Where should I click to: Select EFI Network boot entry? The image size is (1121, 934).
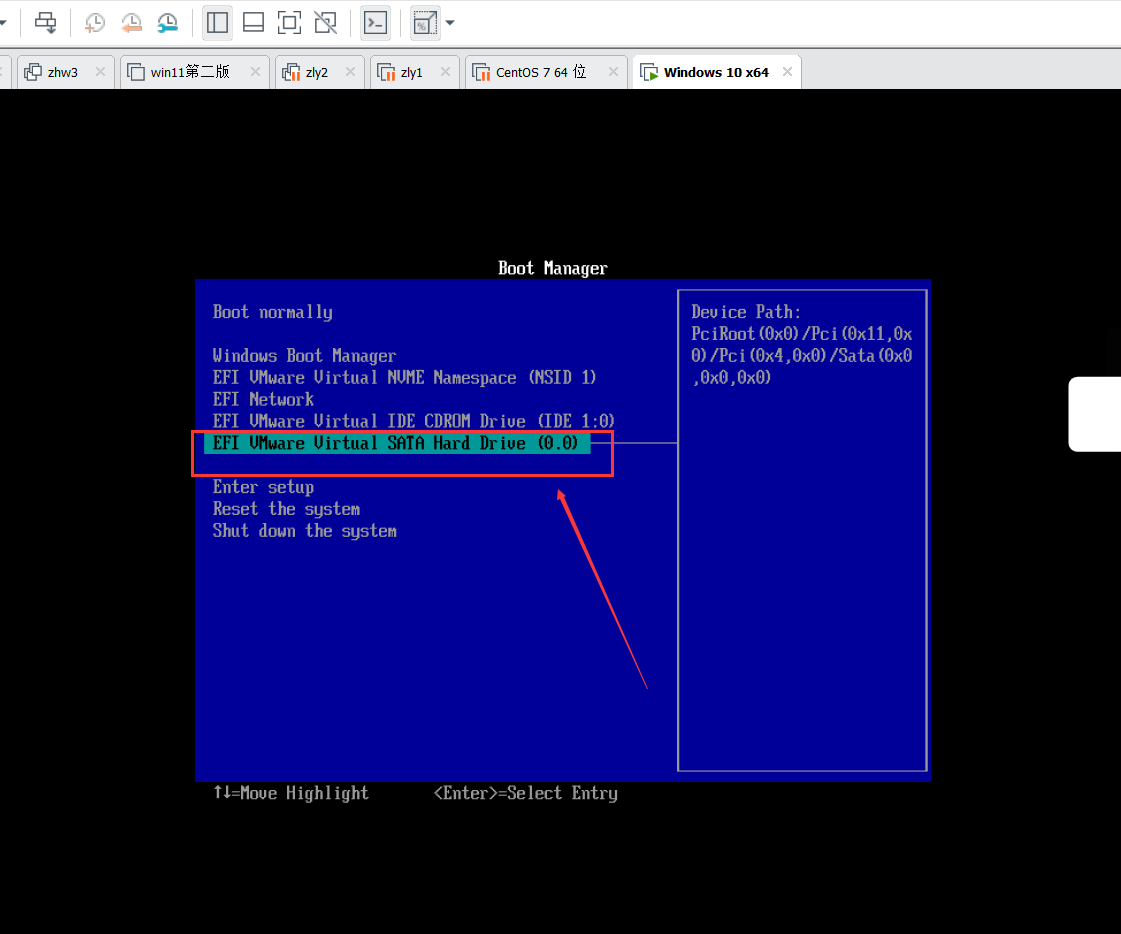tap(263, 400)
